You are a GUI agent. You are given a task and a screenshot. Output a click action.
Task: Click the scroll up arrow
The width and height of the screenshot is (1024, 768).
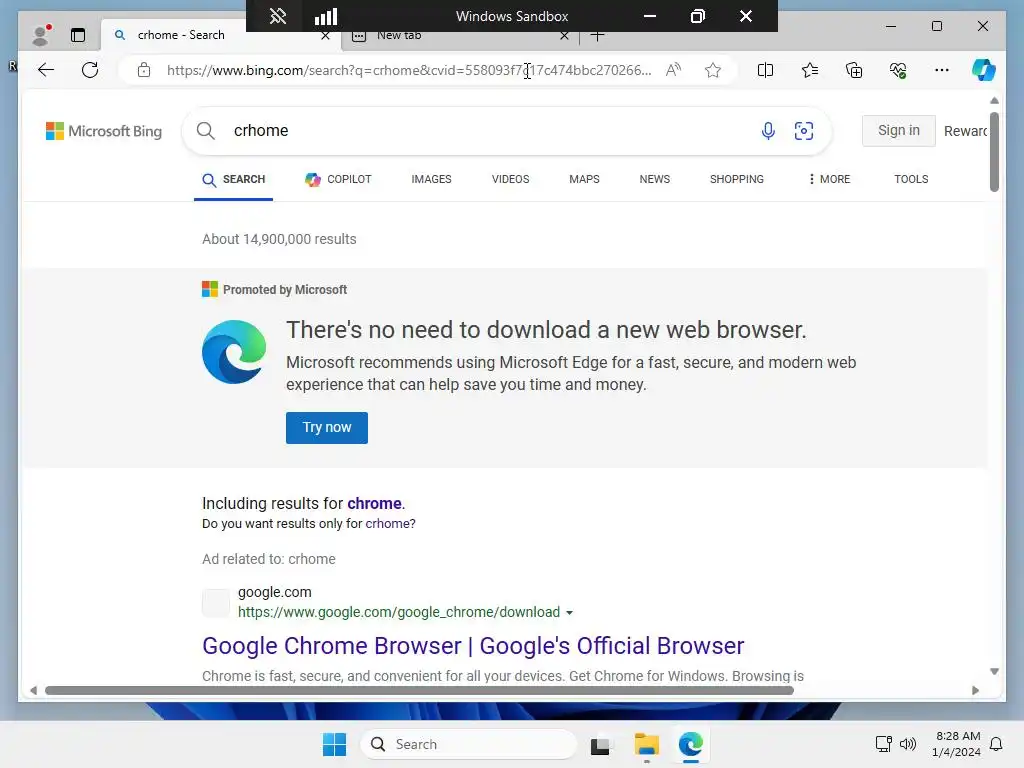coord(994,101)
